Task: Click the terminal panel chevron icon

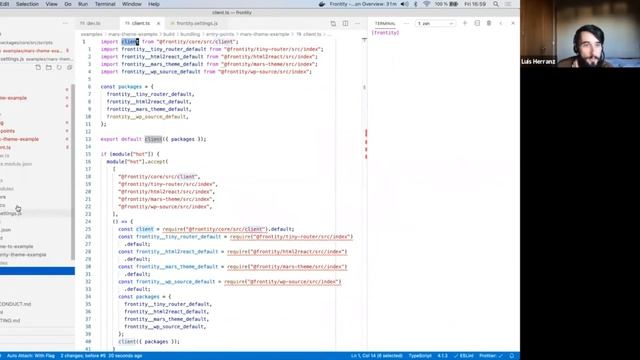Action: point(501,23)
